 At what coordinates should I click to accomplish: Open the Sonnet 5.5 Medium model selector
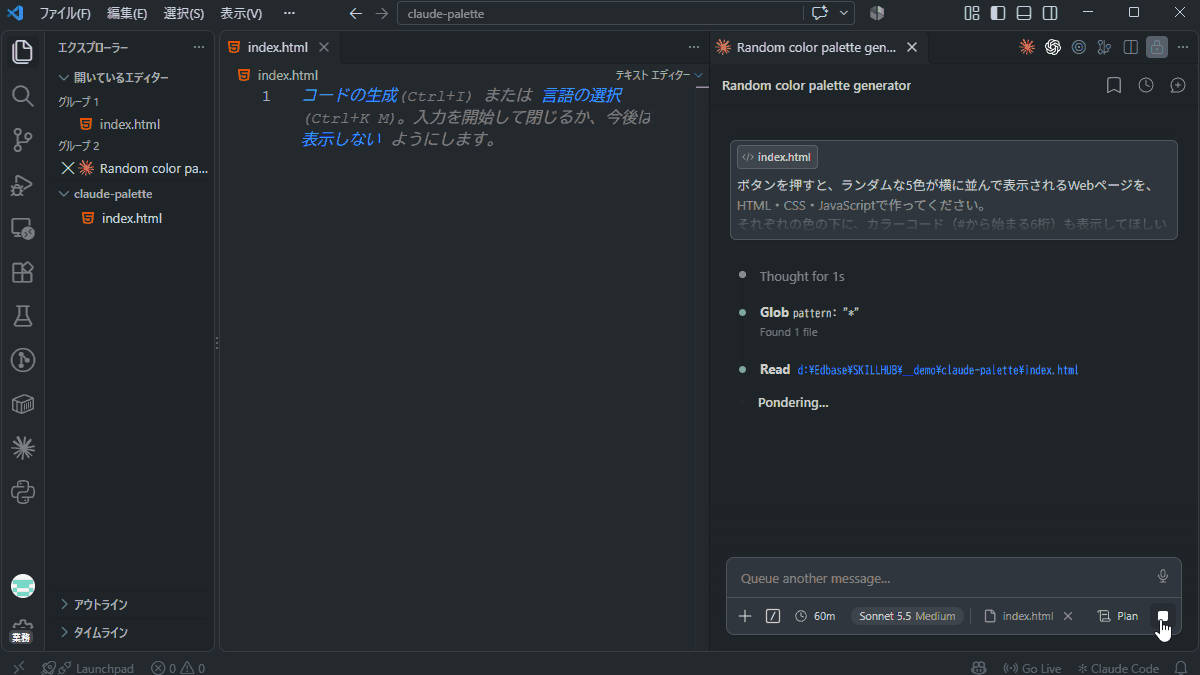[907, 616]
